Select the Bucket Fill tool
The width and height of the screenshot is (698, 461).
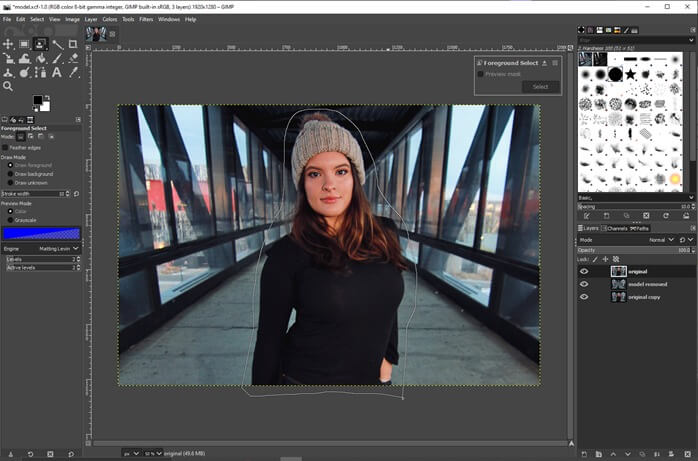[x=40, y=58]
